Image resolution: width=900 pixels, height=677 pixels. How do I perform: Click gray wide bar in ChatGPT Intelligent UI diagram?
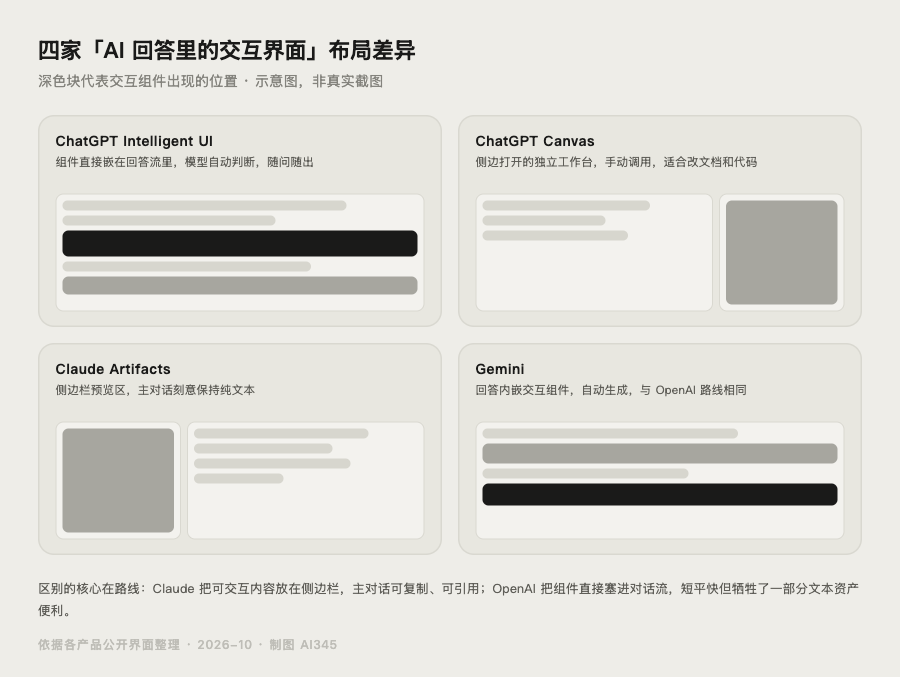(x=240, y=285)
